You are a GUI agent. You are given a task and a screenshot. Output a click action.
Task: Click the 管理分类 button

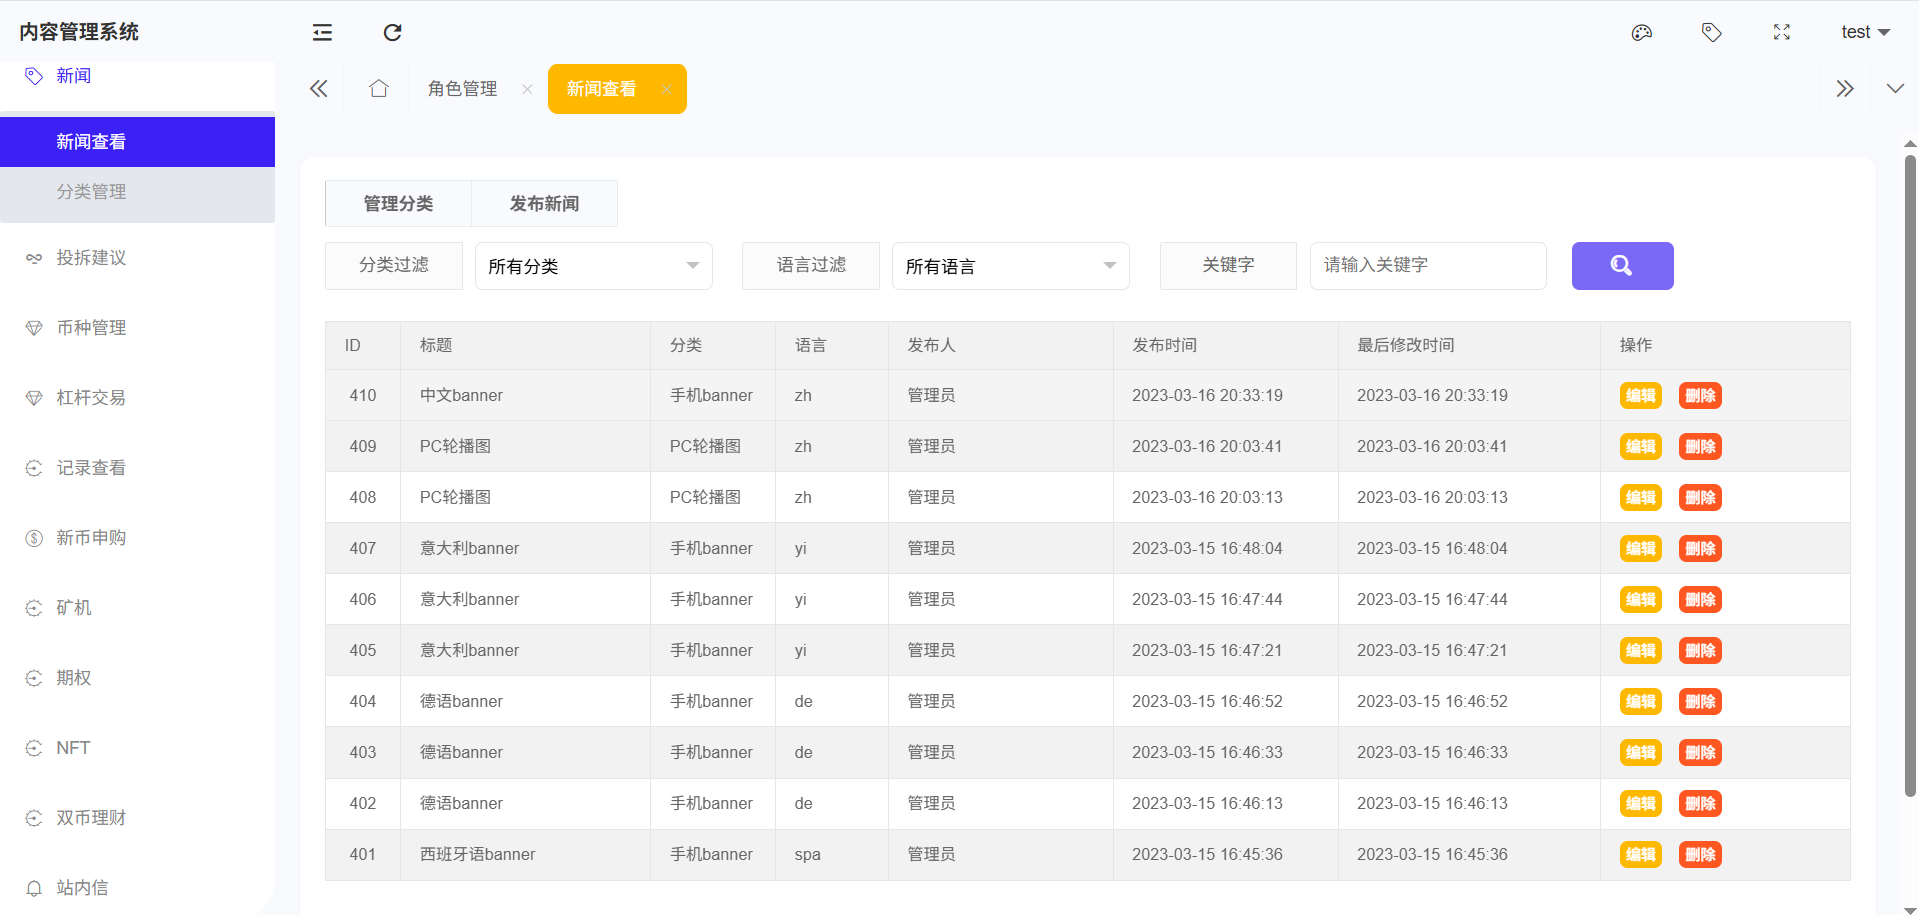click(398, 204)
